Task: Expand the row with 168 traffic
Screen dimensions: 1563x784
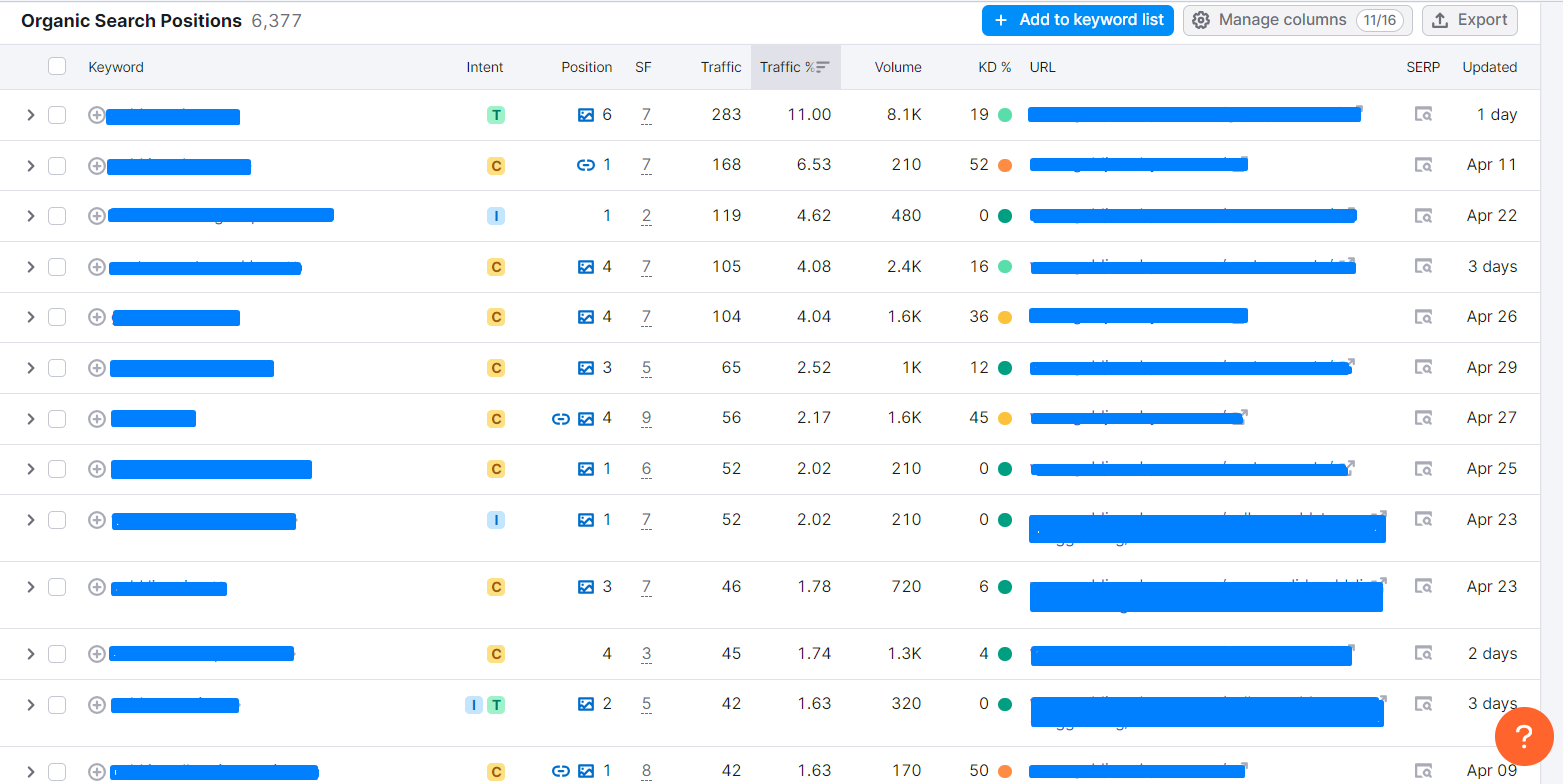Action: click(x=30, y=166)
